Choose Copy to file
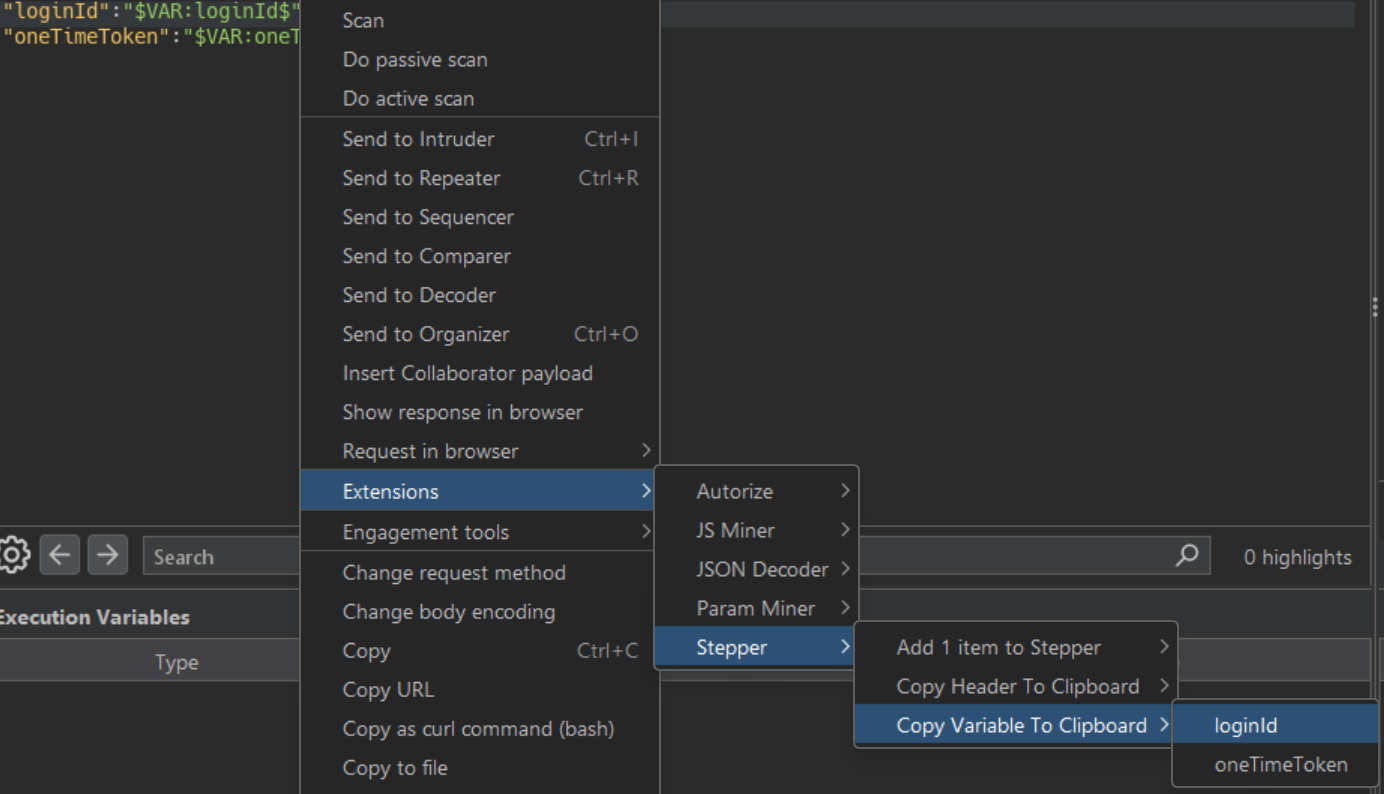1384x794 pixels. coord(480,767)
